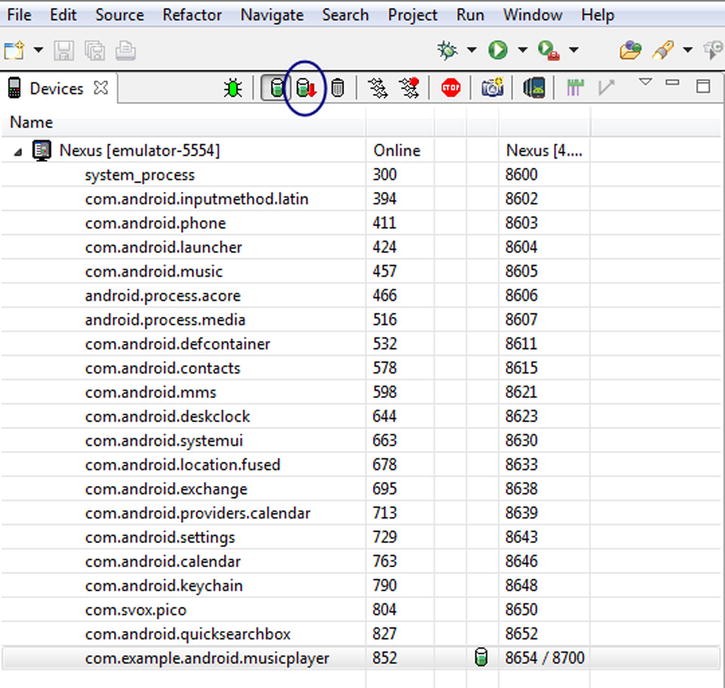
Task: Click the Search flashlight icon
Action: (663, 50)
